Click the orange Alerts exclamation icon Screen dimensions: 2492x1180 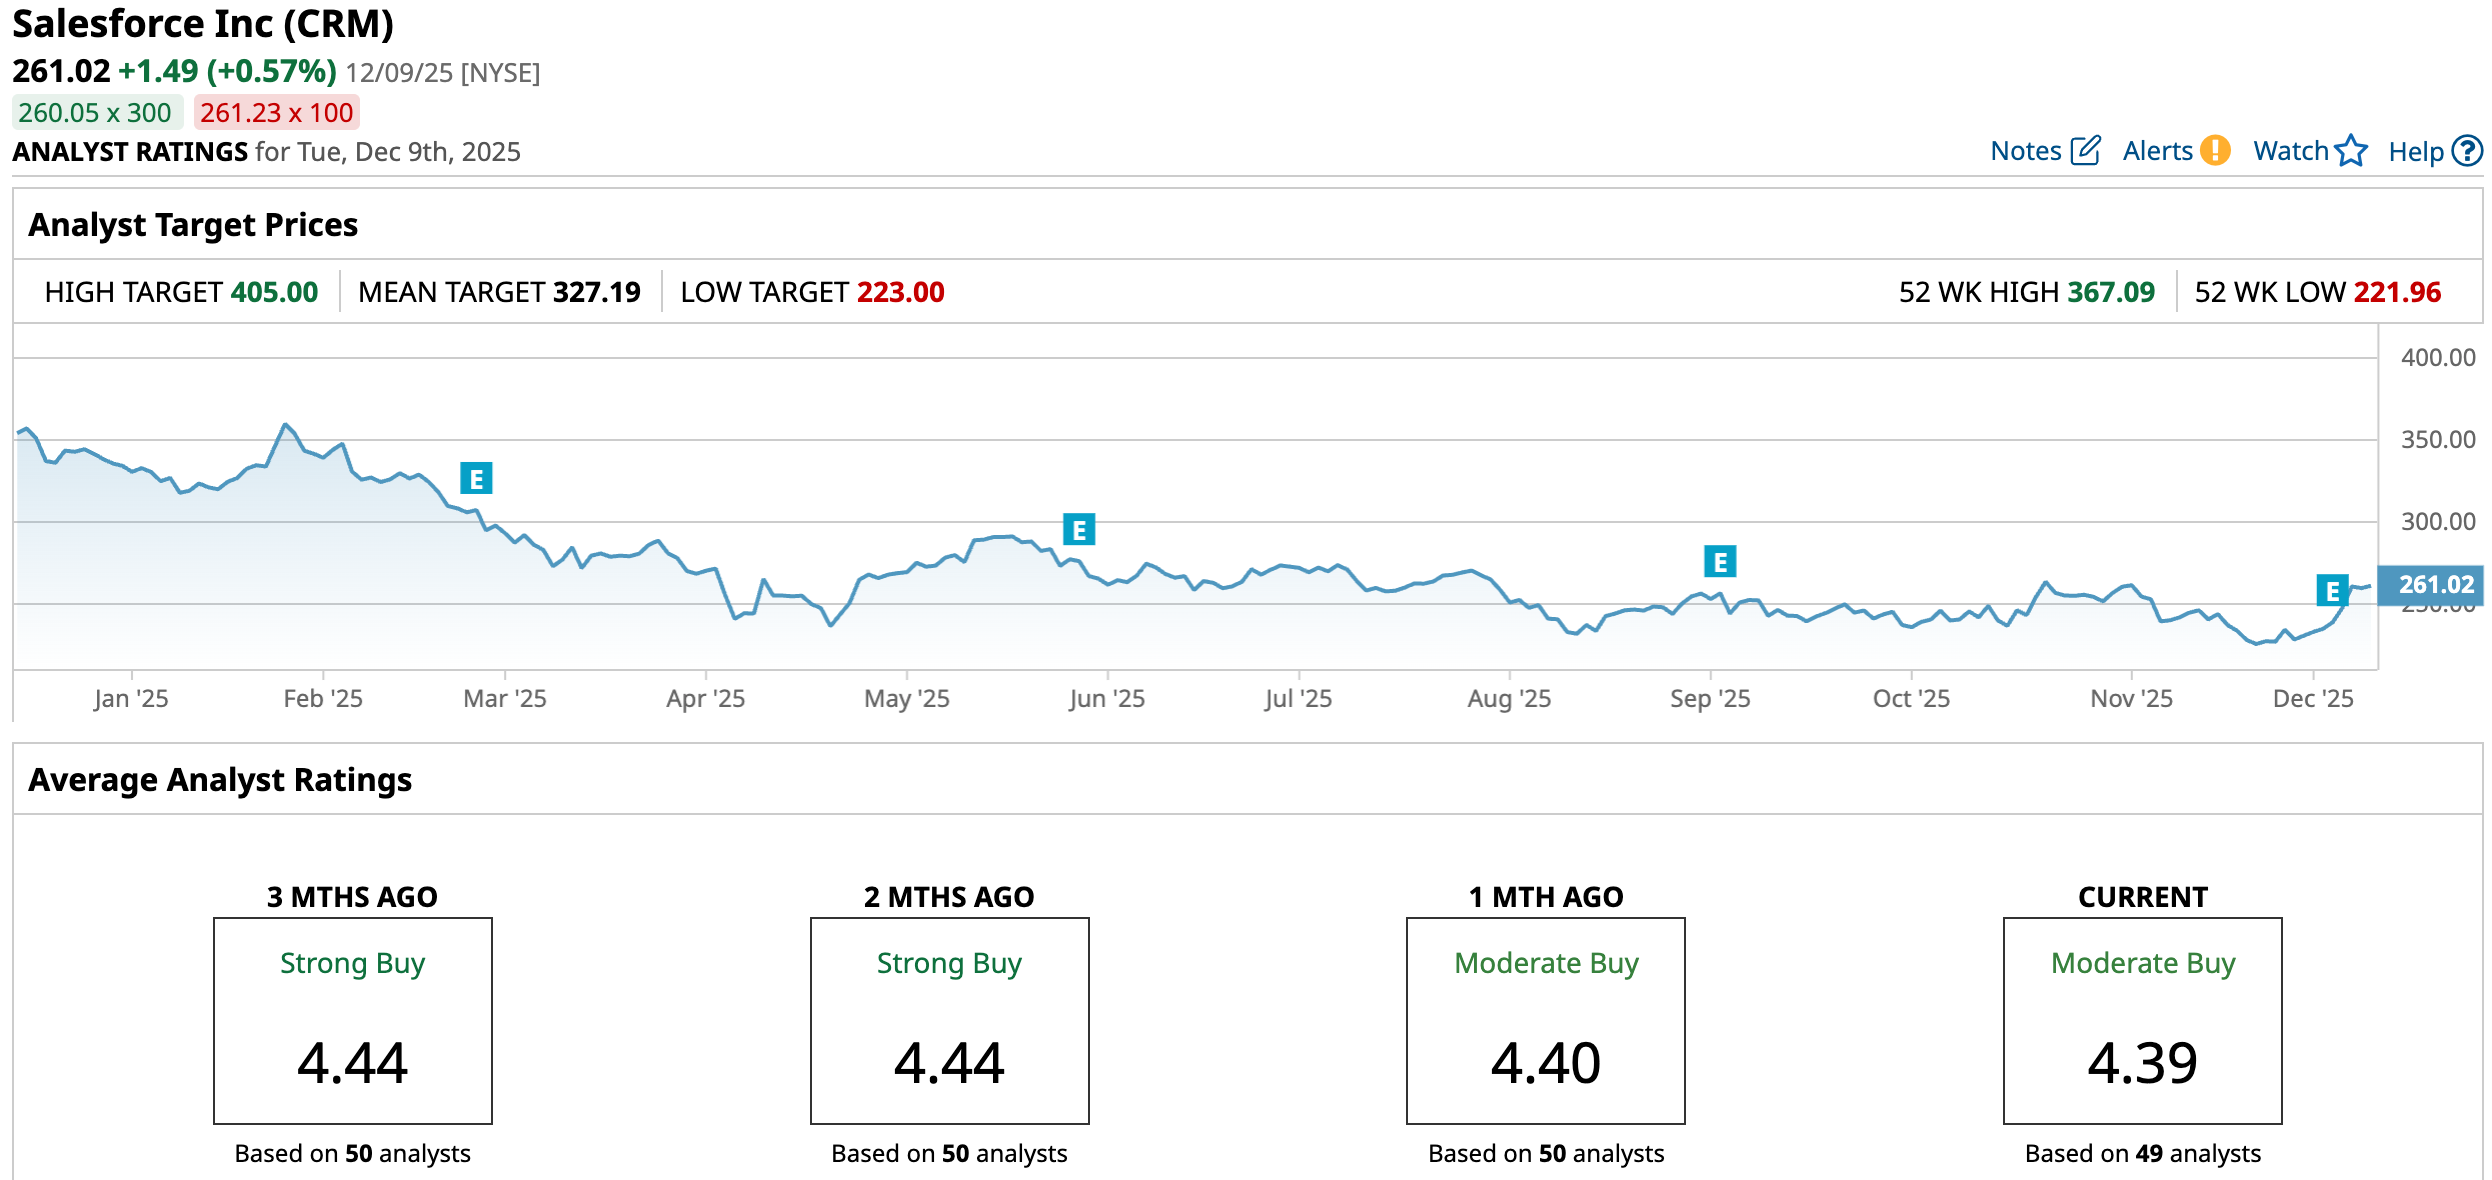(2216, 151)
